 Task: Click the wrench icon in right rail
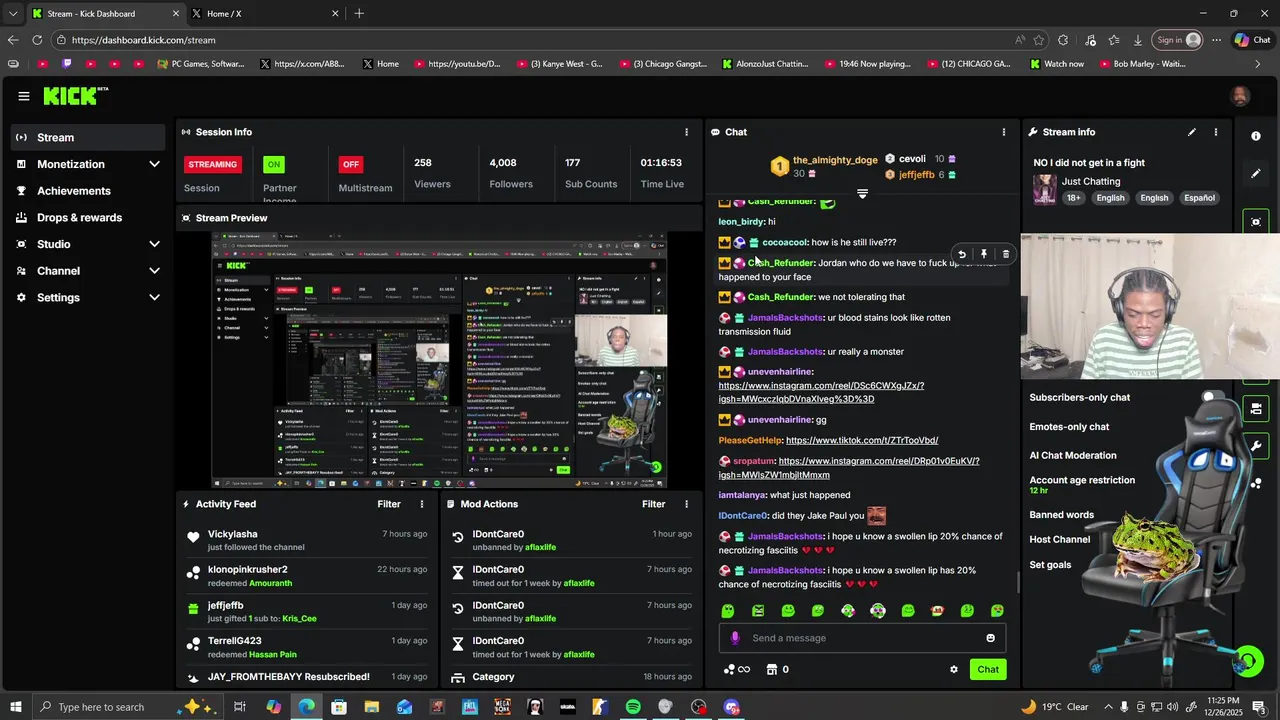coord(1256,446)
